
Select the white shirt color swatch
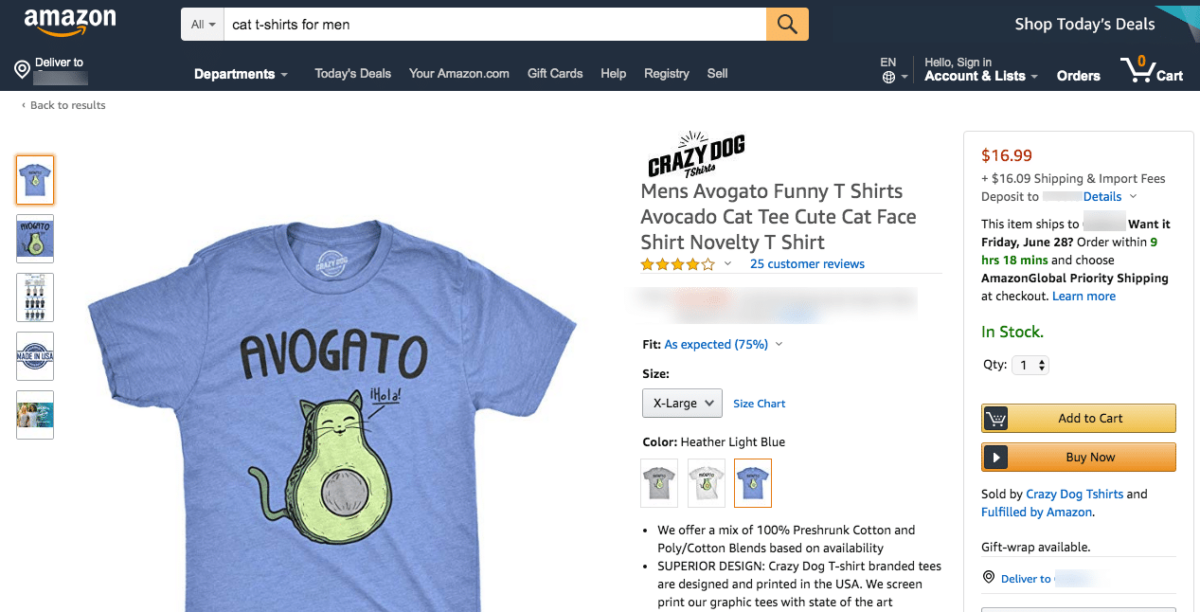(706, 483)
